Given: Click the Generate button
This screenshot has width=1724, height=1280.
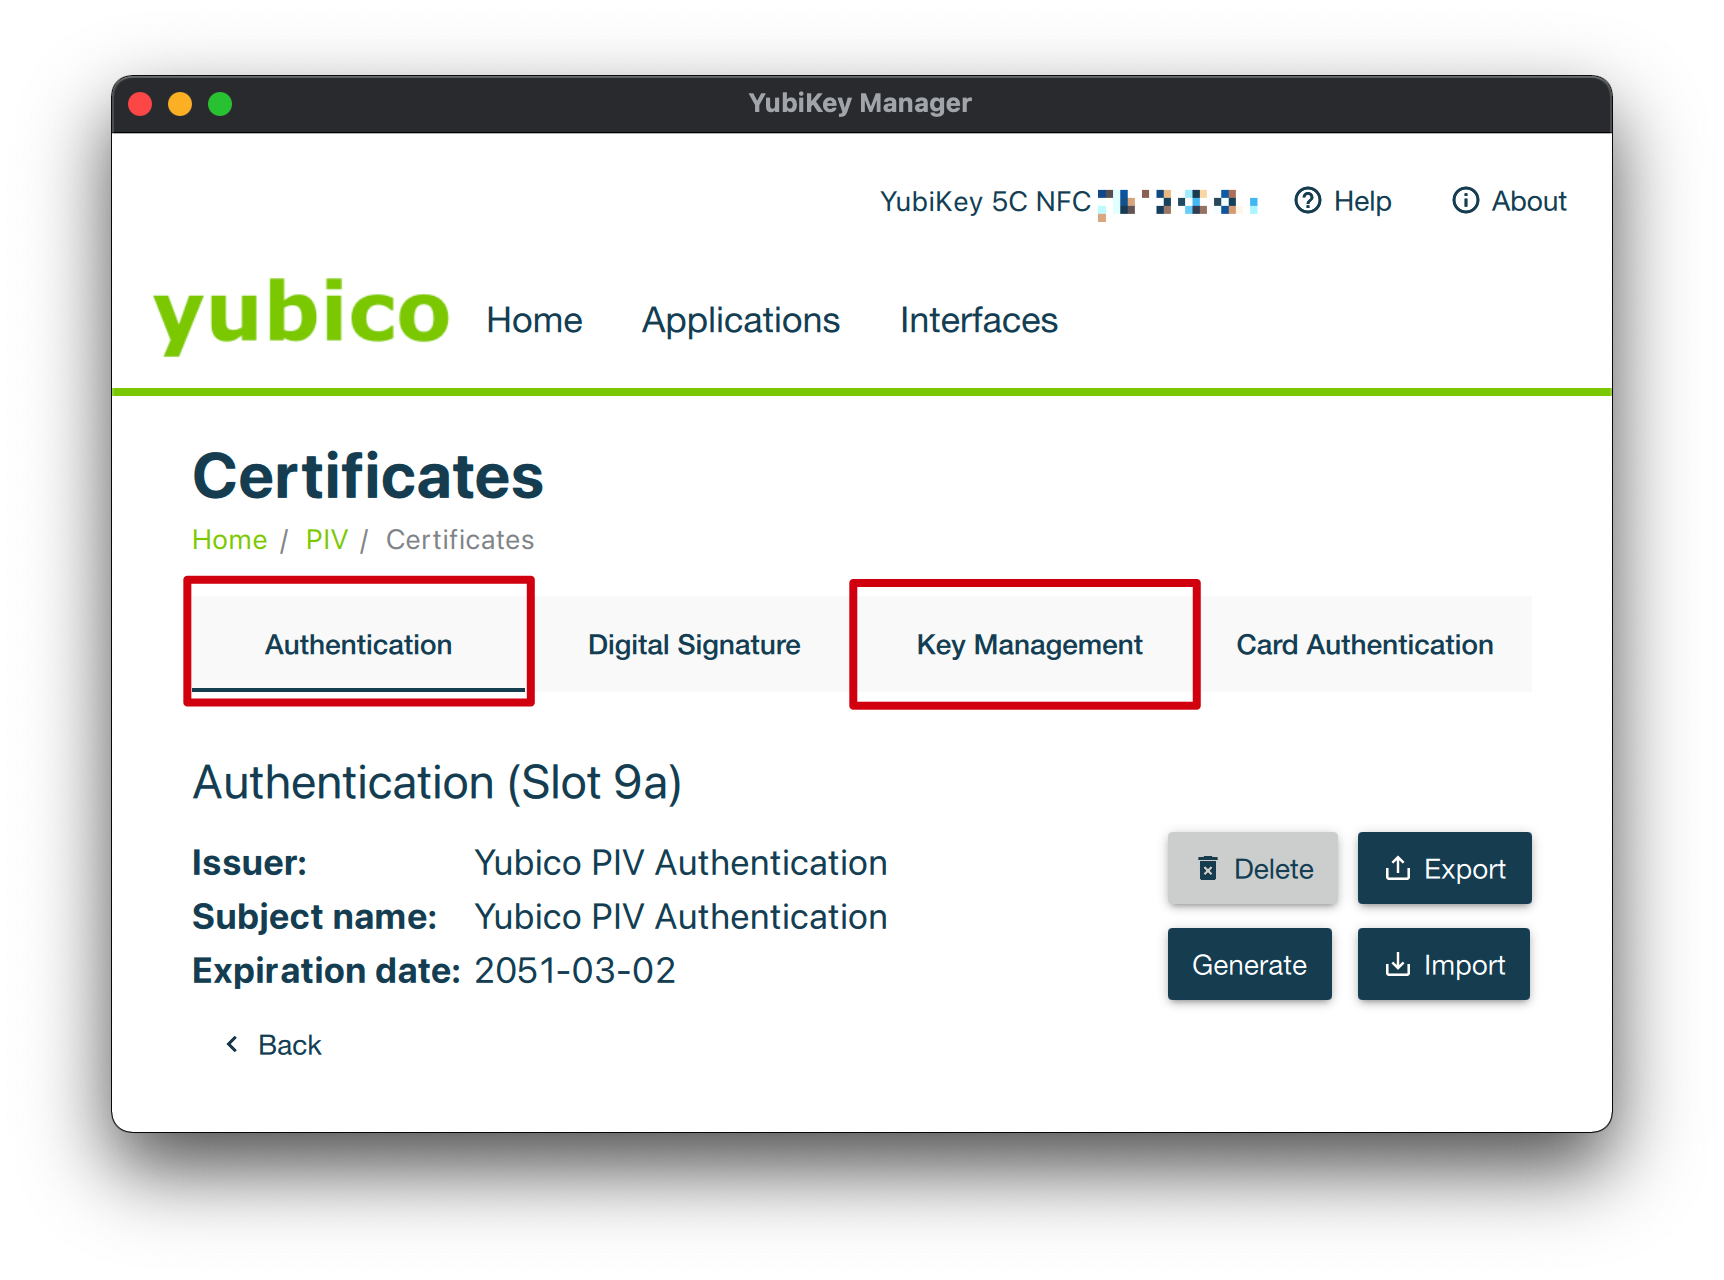Looking at the screenshot, I should pyautogui.click(x=1250, y=964).
